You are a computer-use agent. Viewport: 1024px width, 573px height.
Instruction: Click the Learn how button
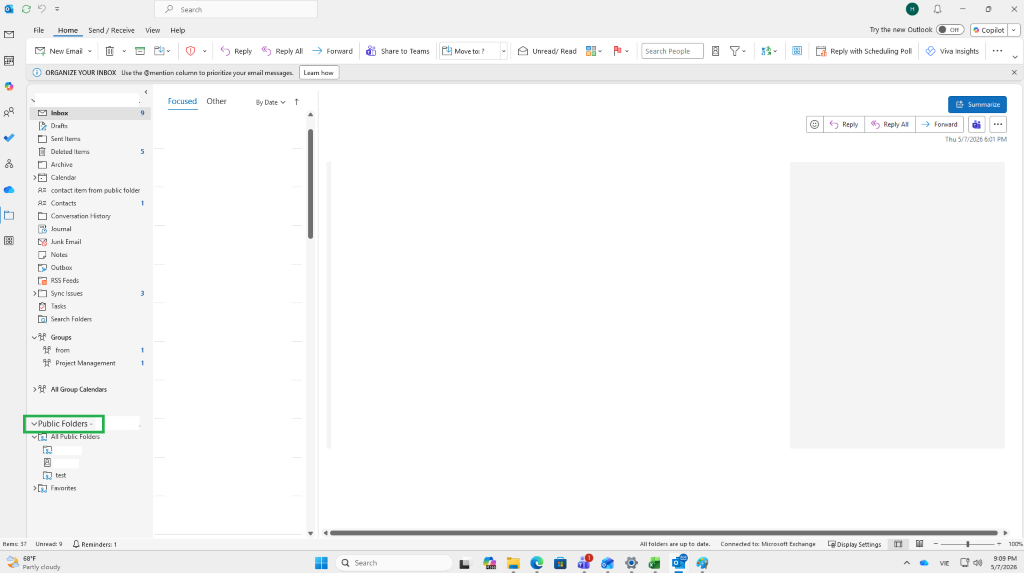(319, 73)
